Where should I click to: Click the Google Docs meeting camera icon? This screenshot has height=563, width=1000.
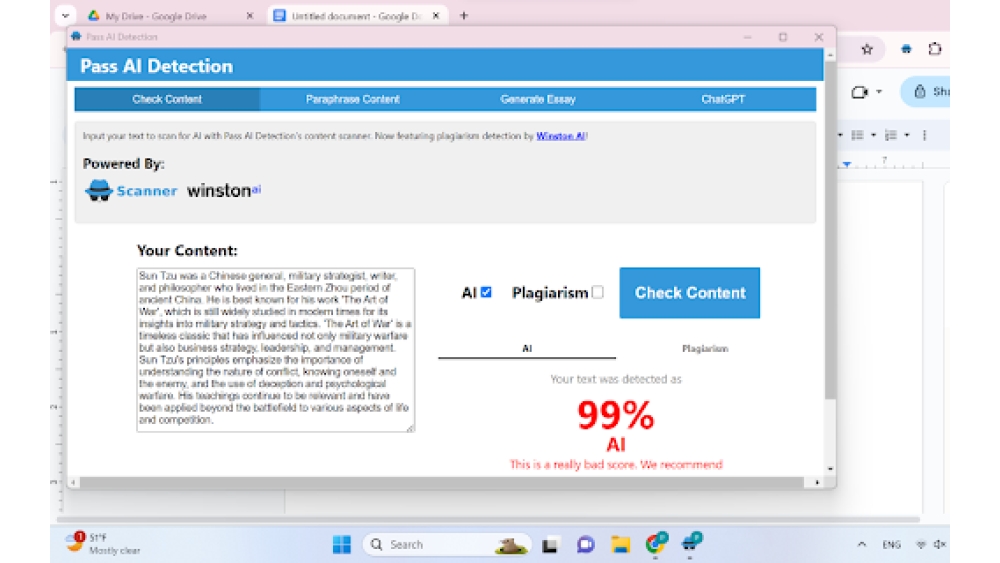859,92
